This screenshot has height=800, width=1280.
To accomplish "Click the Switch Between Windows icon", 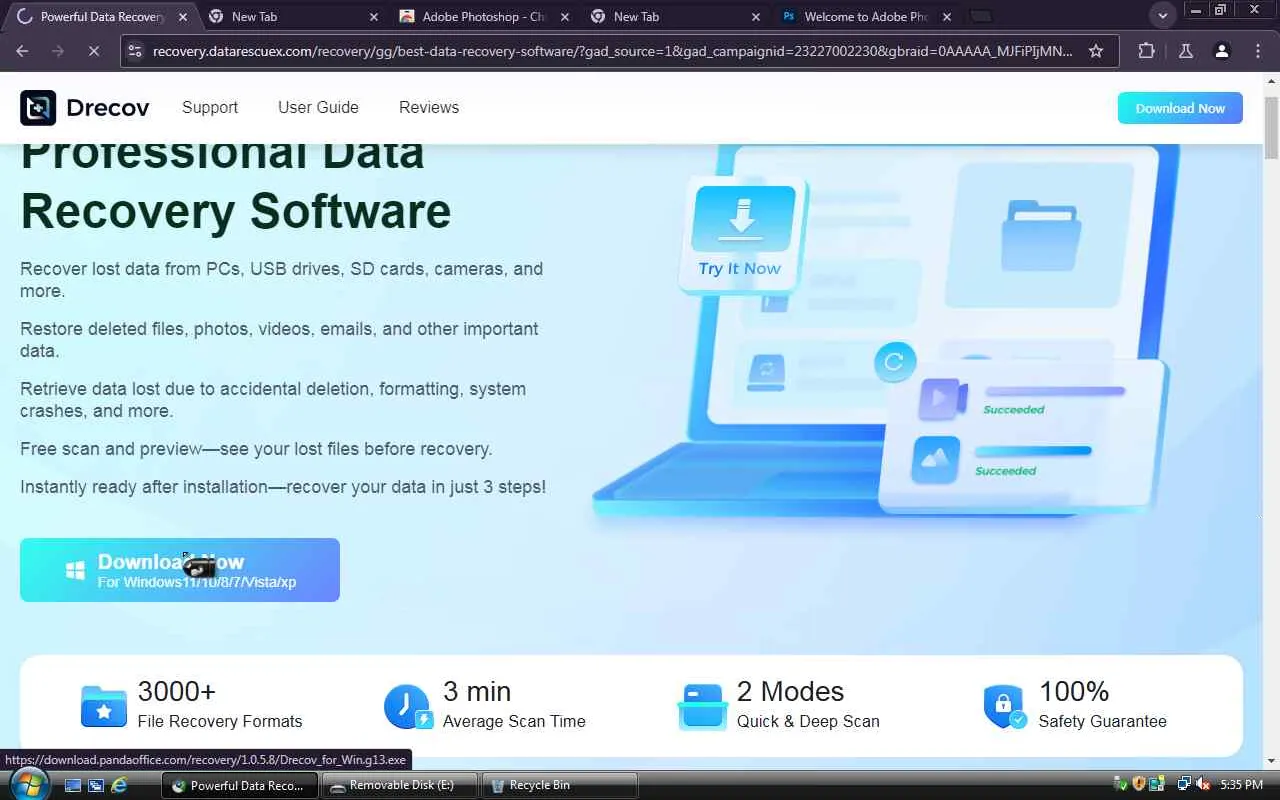I will (x=96, y=786).
